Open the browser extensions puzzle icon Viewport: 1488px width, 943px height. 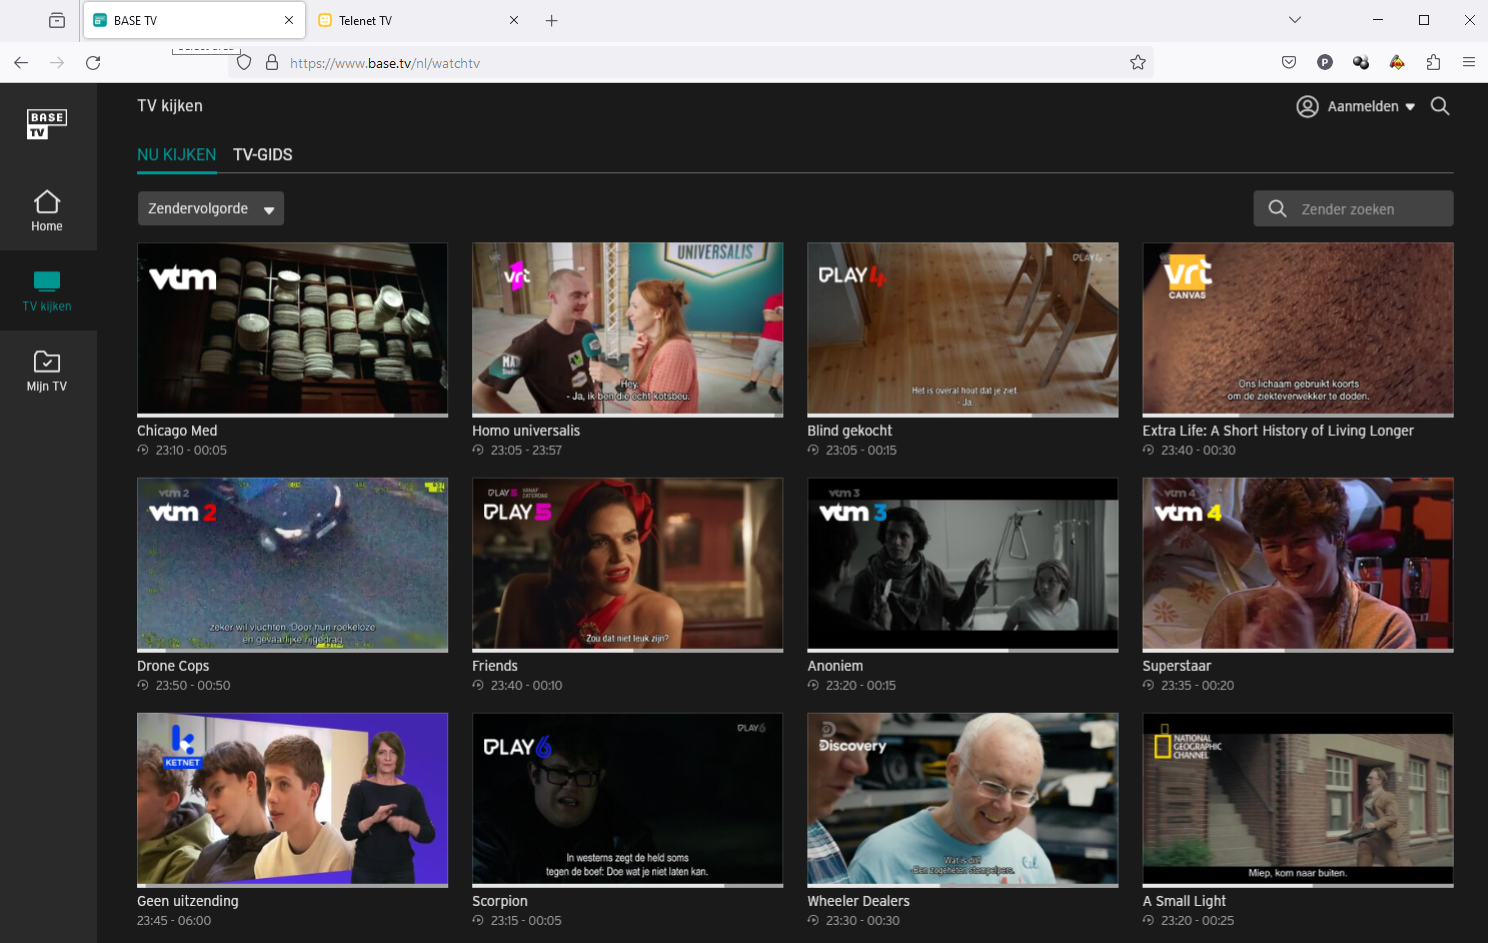[1433, 63]
